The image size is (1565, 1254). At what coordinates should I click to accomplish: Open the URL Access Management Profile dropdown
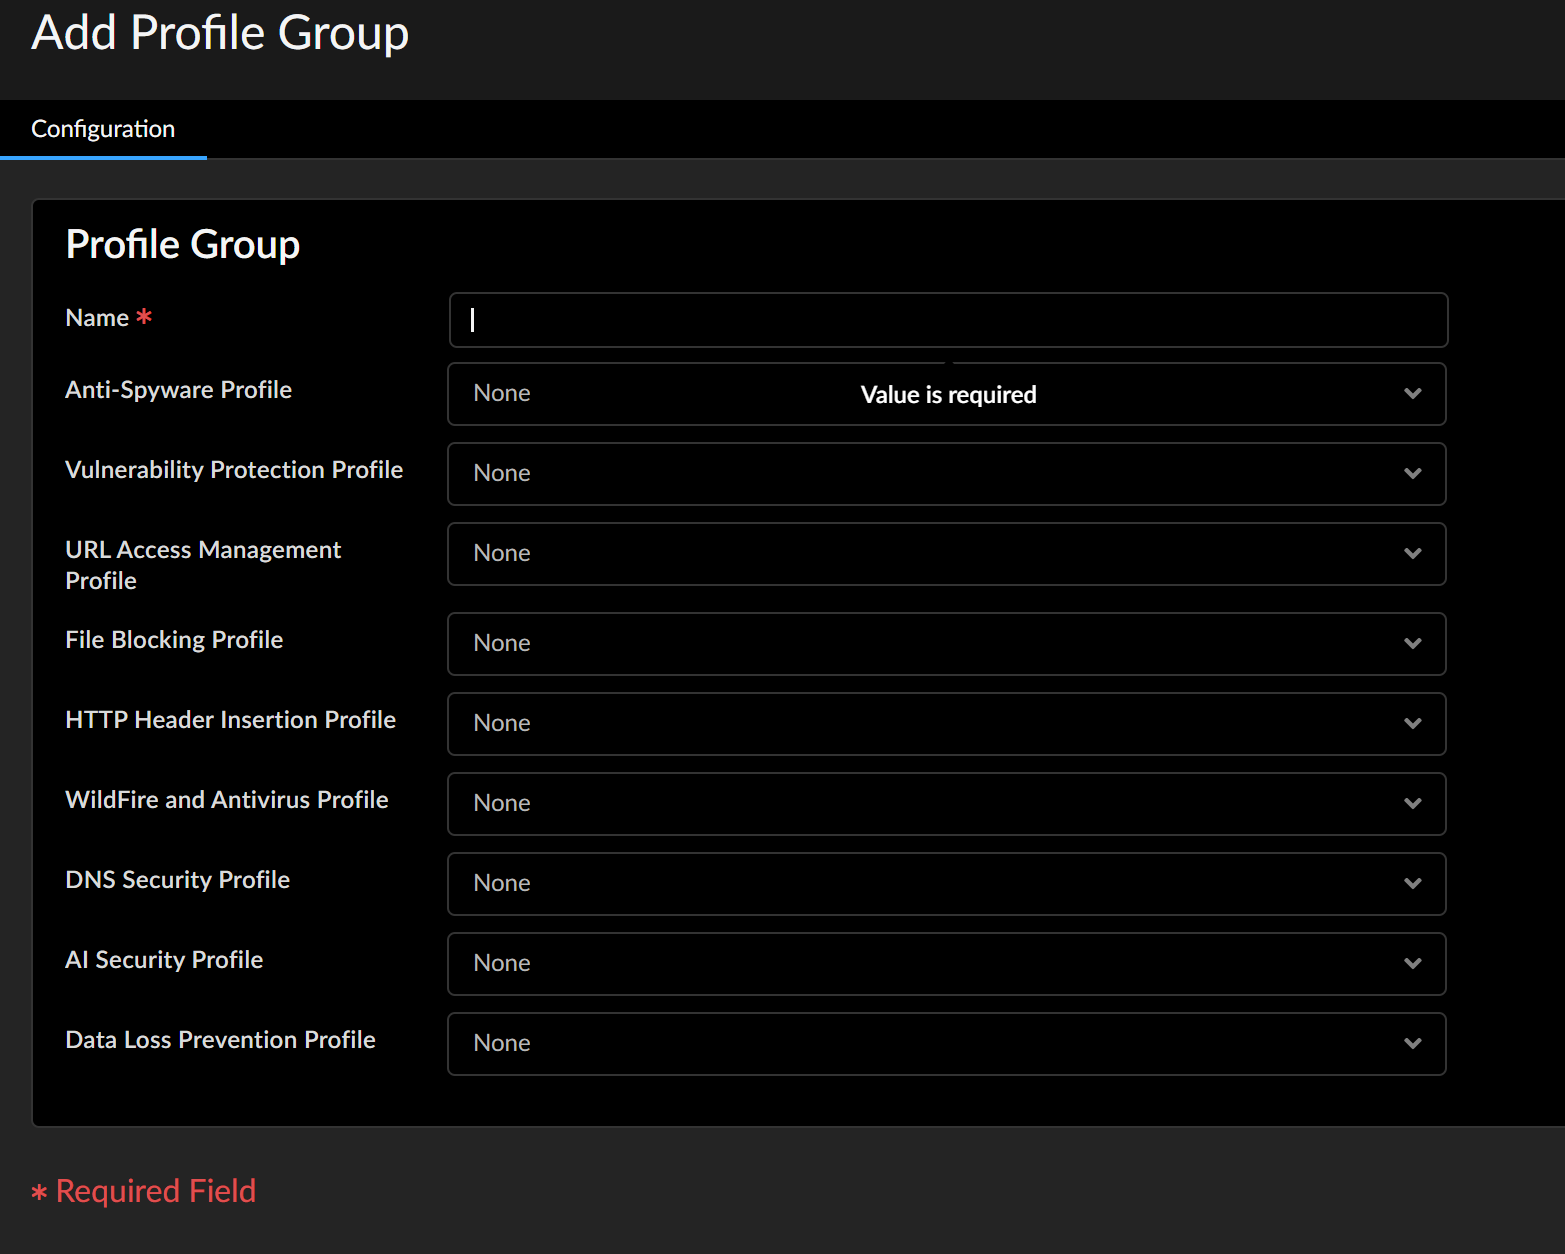946,554
